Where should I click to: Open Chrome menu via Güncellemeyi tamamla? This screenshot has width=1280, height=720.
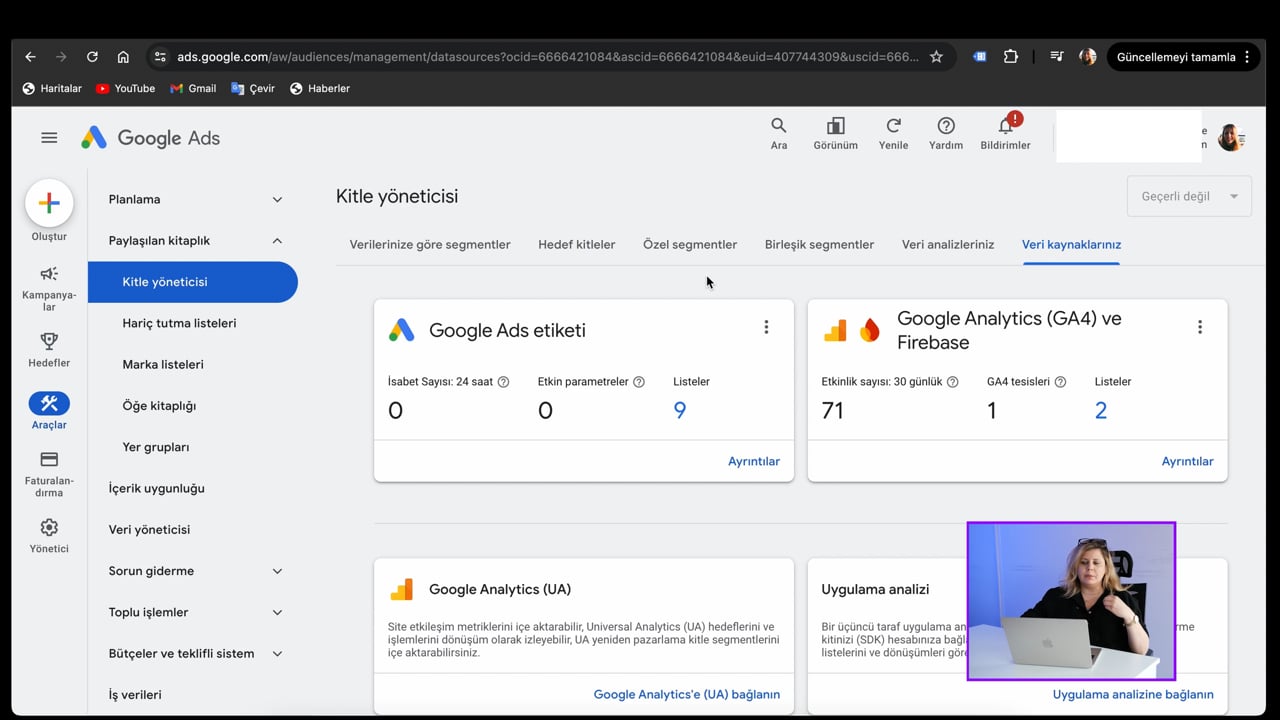click(x=1182, y=57)
